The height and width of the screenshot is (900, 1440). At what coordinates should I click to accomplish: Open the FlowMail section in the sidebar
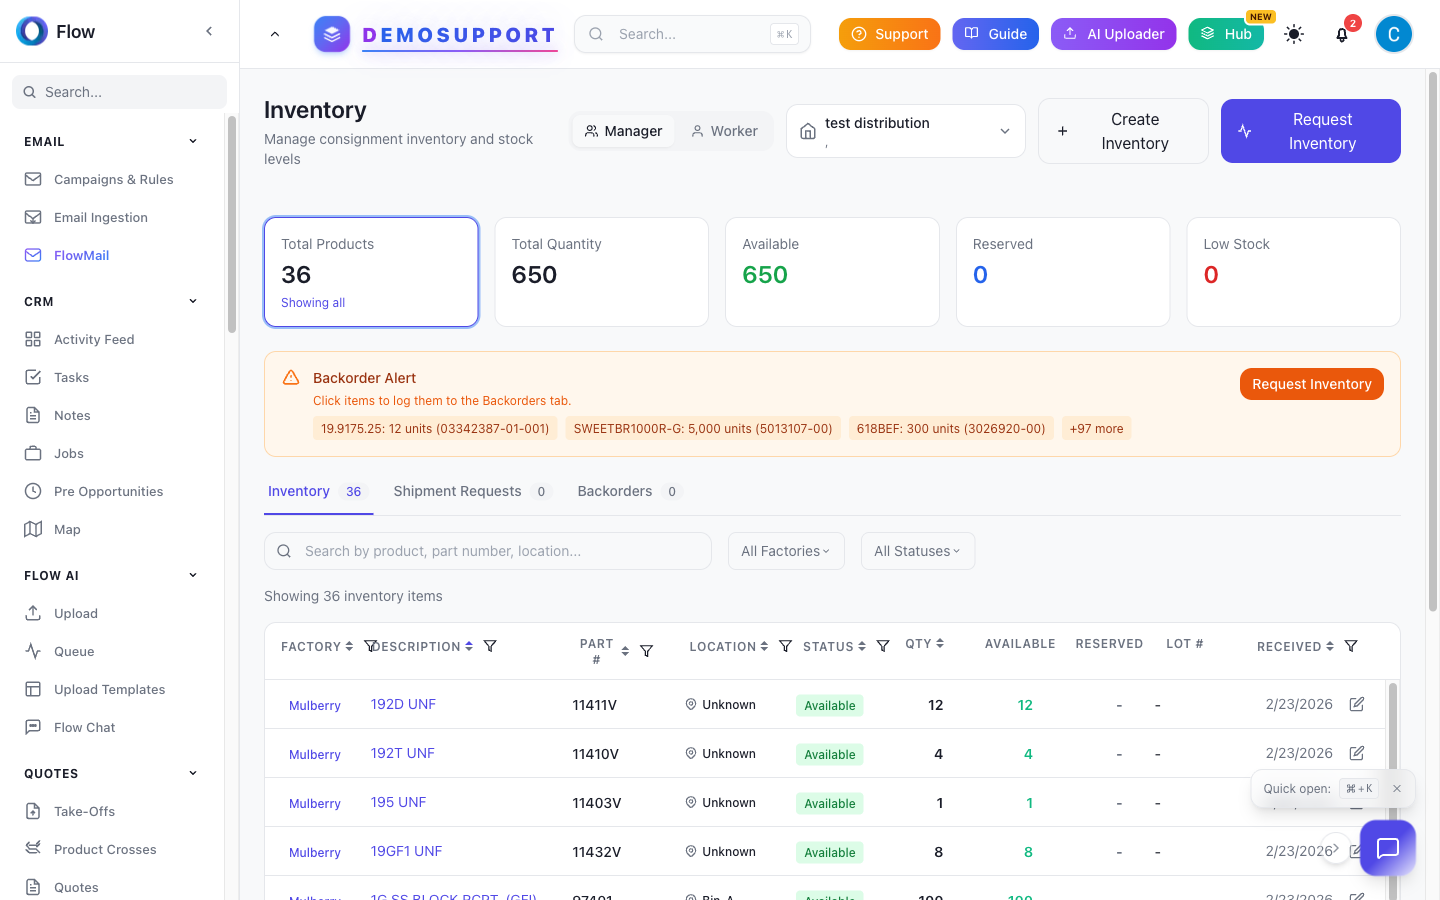[x=83, y=255]
